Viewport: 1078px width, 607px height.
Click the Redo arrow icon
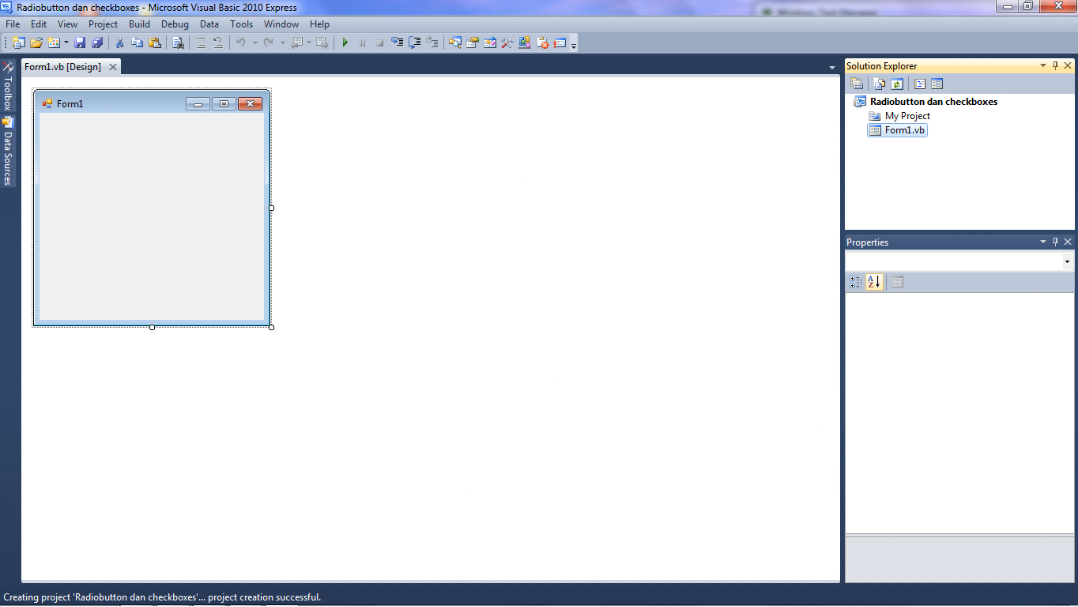[x=269, y=43]
